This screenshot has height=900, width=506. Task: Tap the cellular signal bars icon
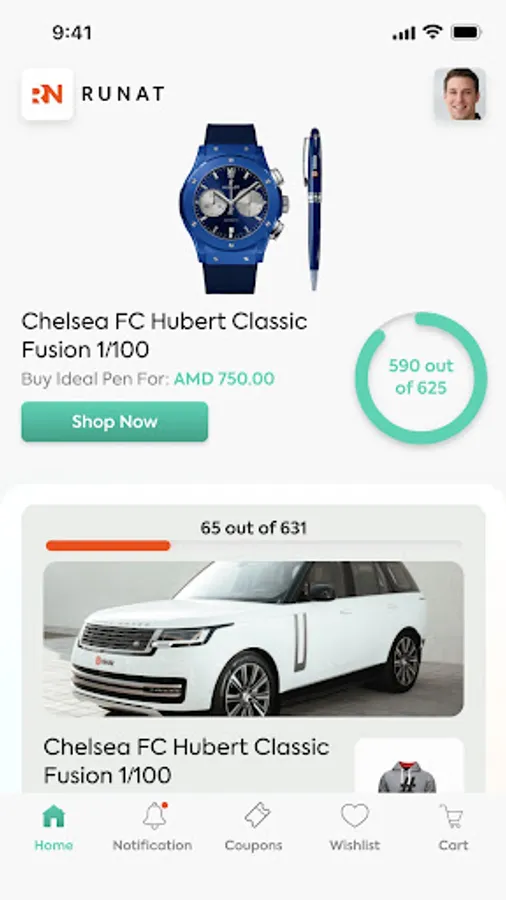(404, 33)
